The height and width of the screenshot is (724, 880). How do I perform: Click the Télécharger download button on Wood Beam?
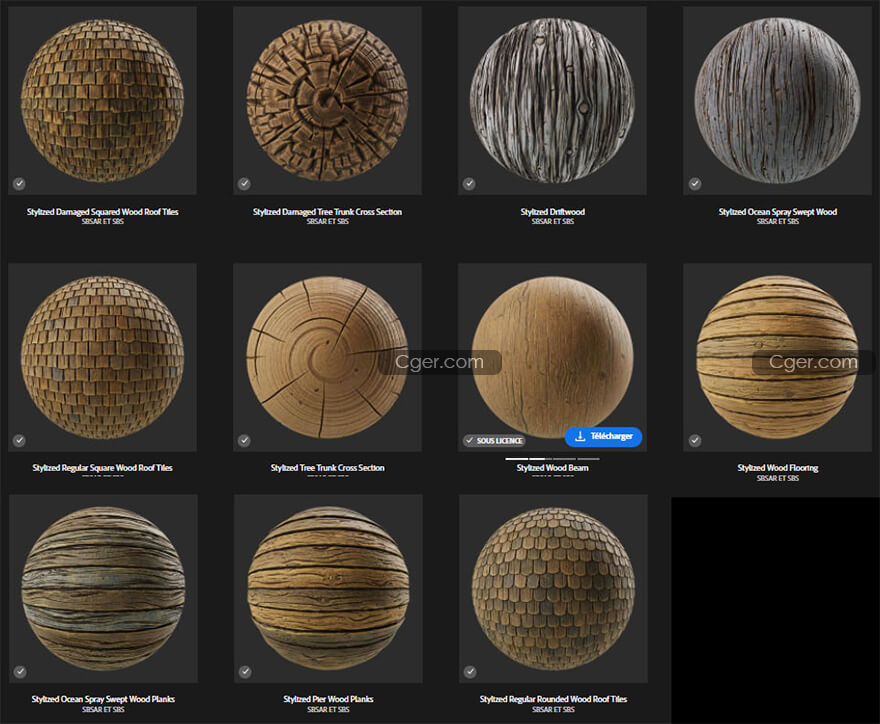pos(603,436)
